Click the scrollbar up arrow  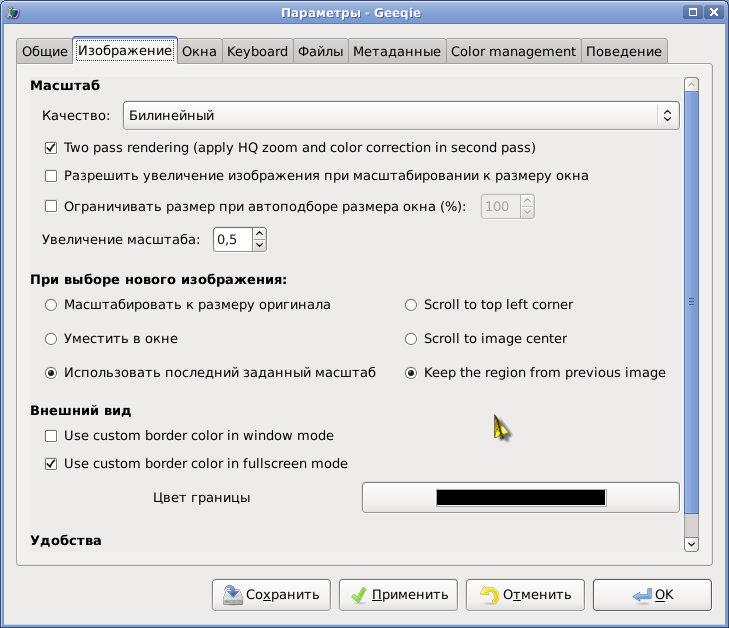pyautogui.click(x=691, y=85)
